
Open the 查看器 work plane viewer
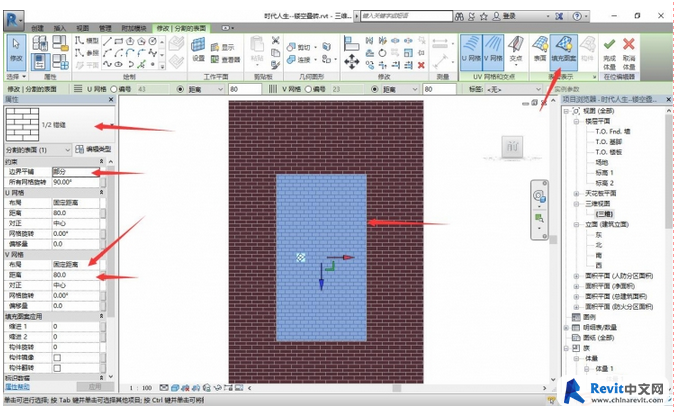click(x=225, y=59)
